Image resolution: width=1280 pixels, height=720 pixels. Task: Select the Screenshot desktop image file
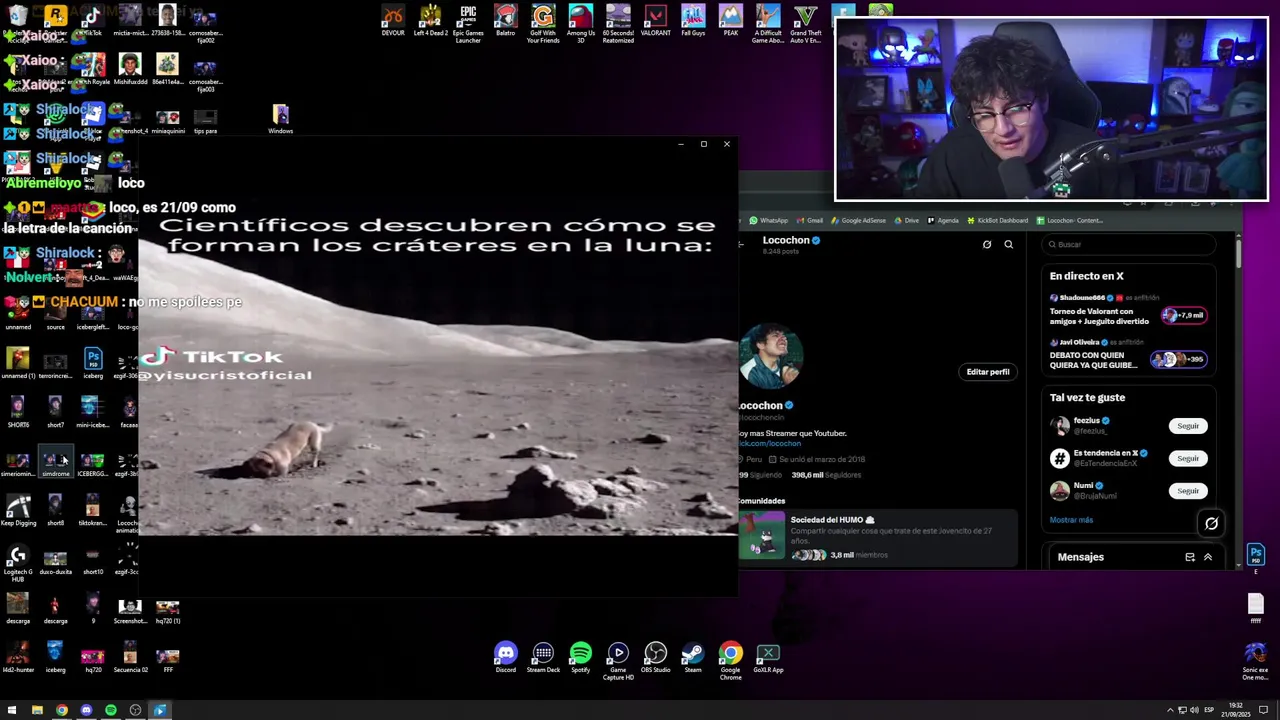(x=130, y=610)
